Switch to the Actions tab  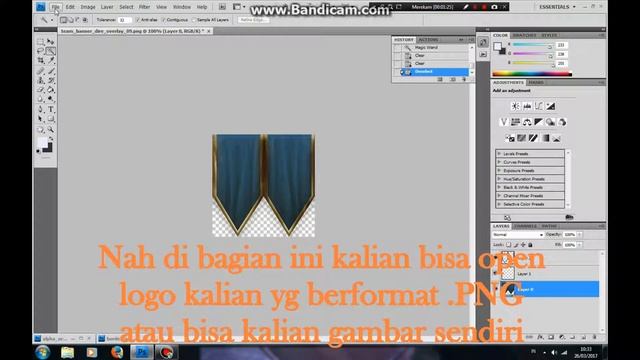point(428,40)
